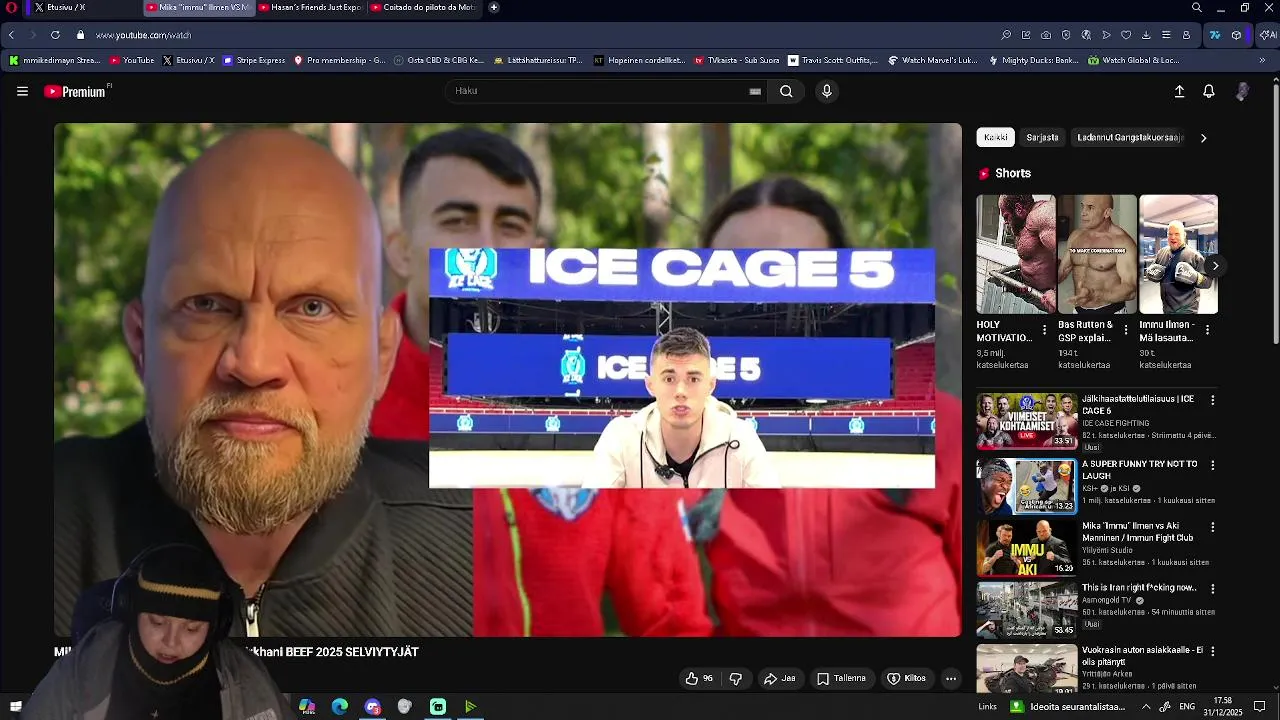Open options for Immu Ilmen short
Viewport: 1280px width, 720px height.
[x=1207, y=330]
